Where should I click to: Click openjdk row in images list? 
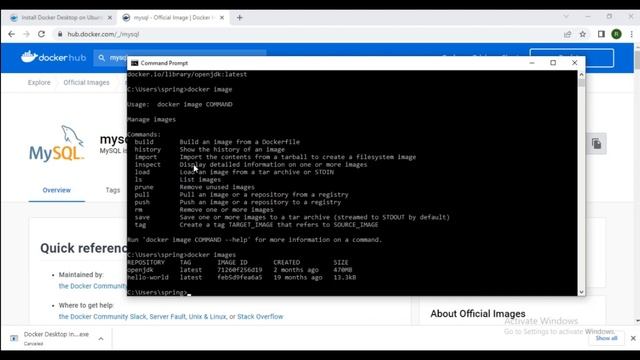point(240,270)
